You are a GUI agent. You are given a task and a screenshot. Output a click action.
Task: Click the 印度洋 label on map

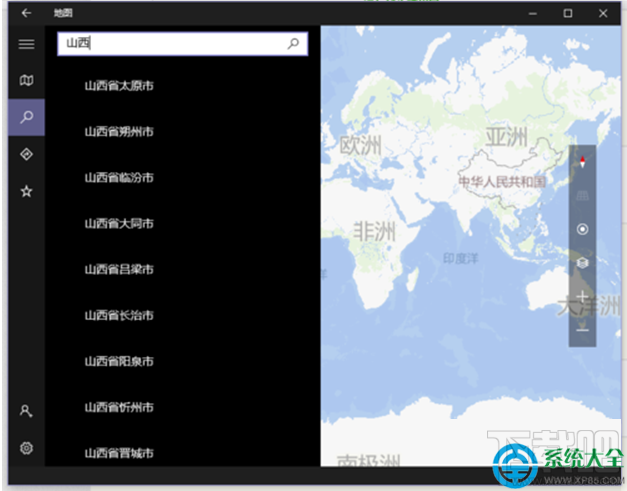pos(461,259)
